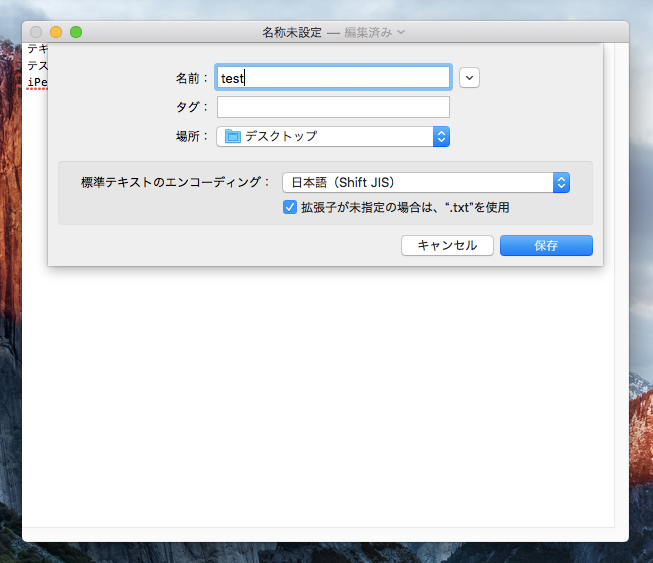Expand the save dialog with the chevron button
The image size is (653, 563).
tap(469, 78)
